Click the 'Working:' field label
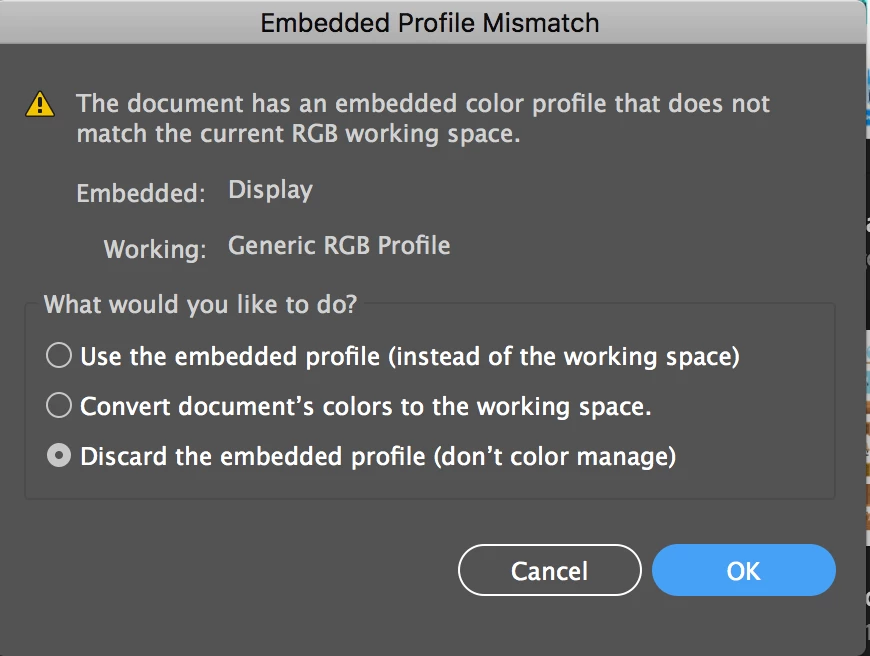The width and height of the screenshot is (870, 656). tap(155, 248)
